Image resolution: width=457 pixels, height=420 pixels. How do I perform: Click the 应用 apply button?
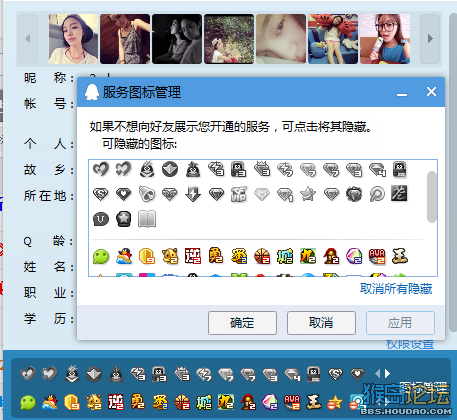pos(400,323)
